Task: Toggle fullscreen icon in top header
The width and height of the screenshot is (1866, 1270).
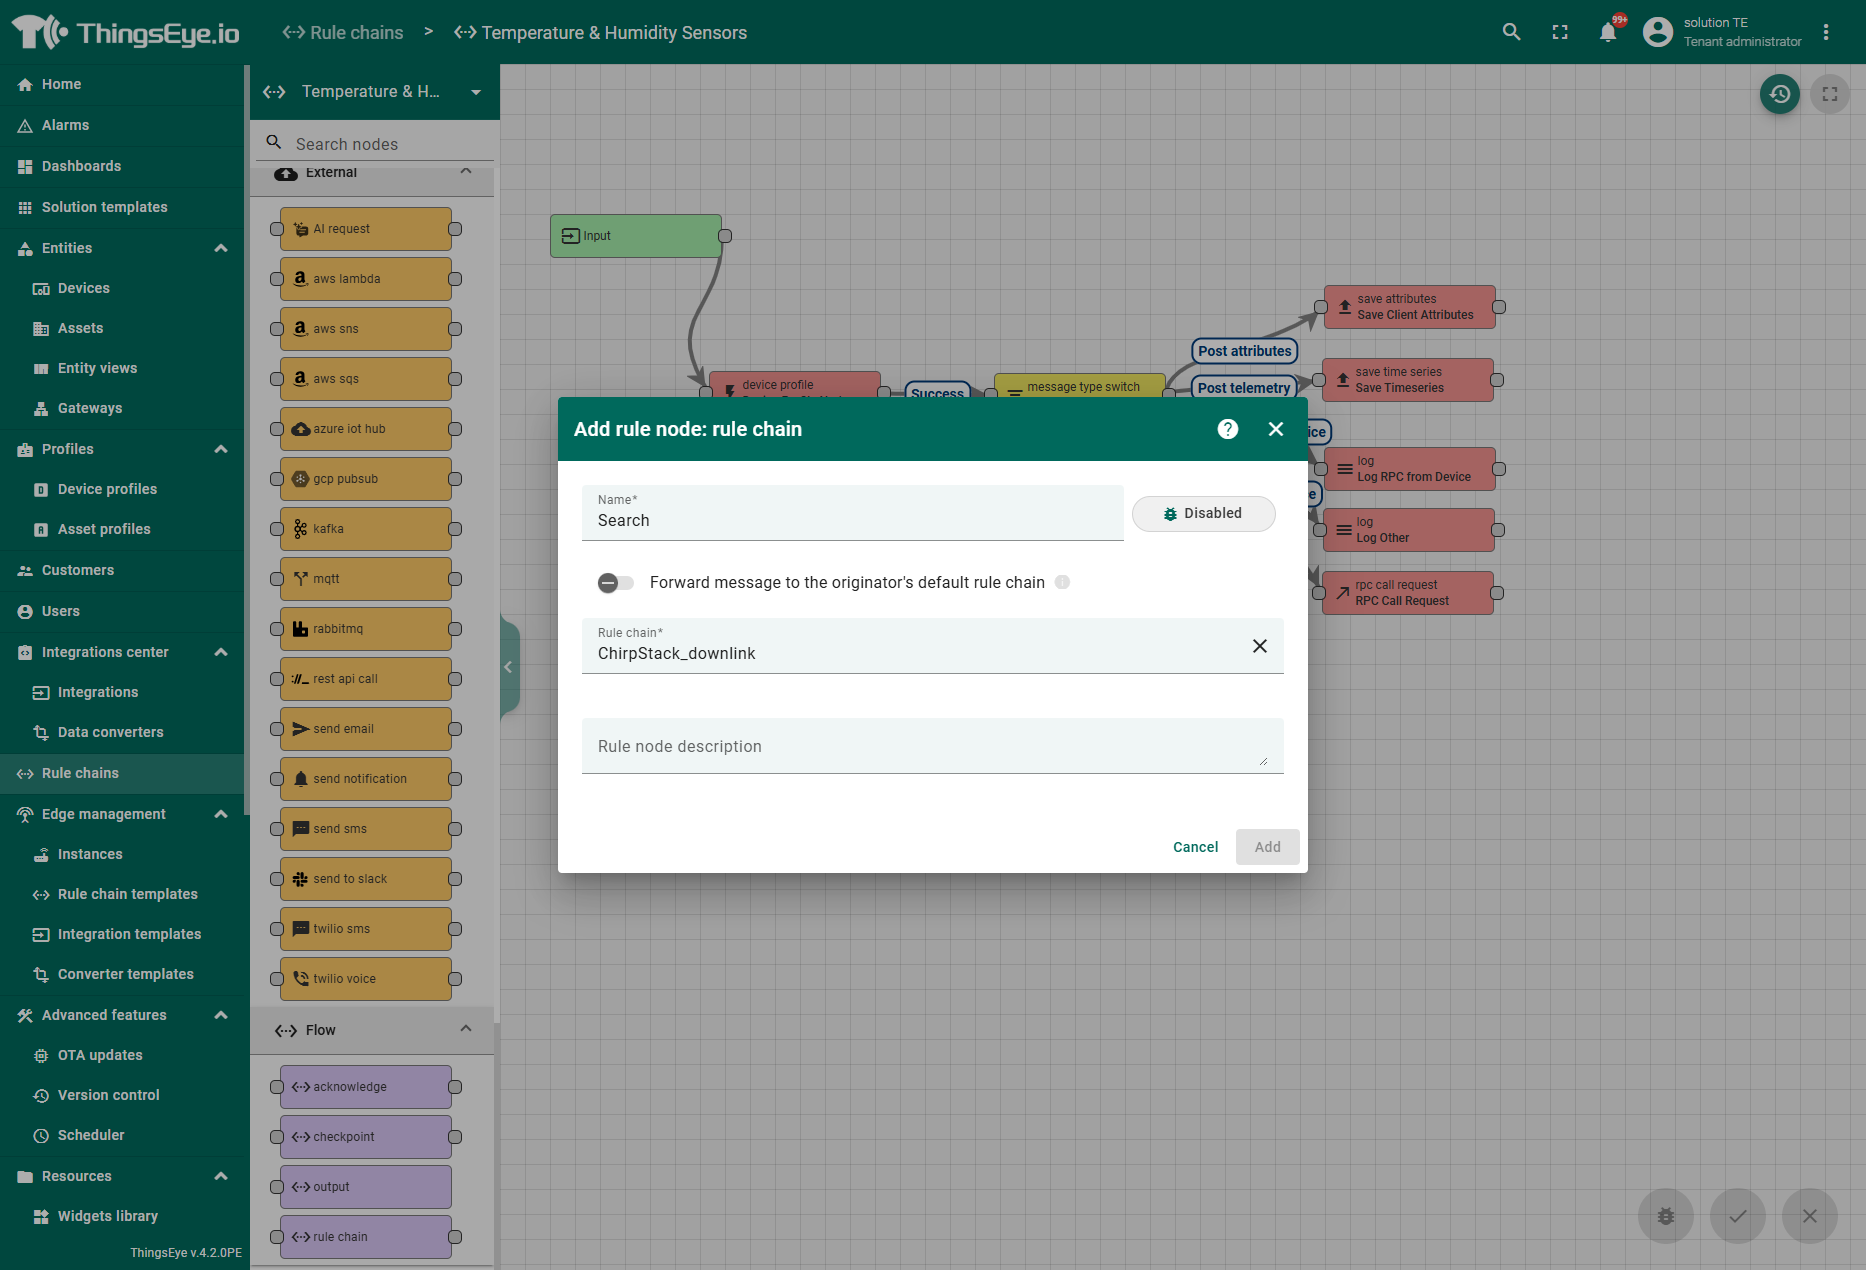Action: [x=1559, y=32]
